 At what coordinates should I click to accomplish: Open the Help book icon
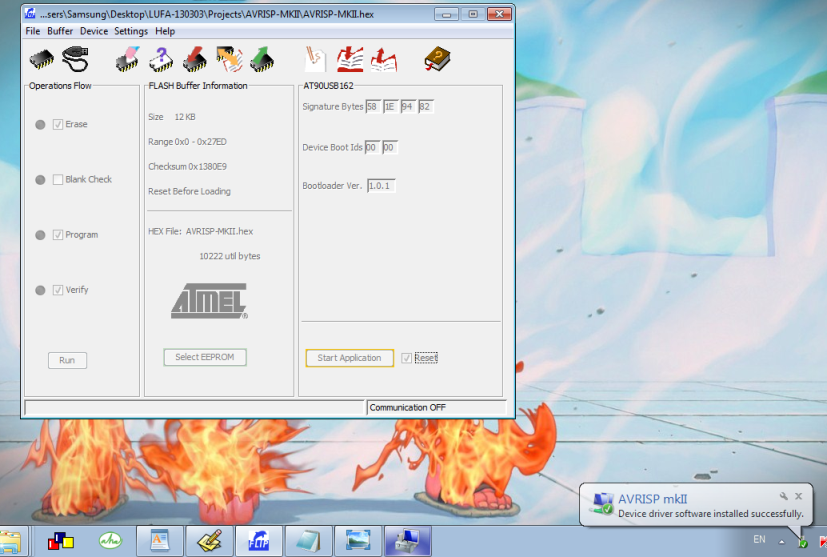(437, 59)
